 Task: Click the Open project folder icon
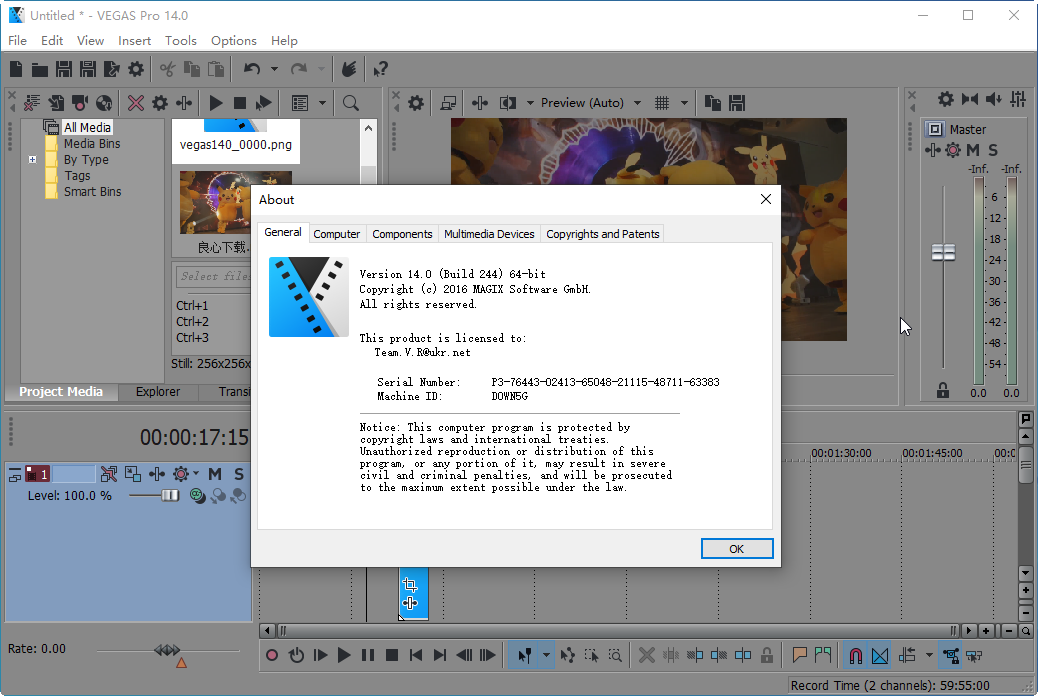(x=40, y=69)
